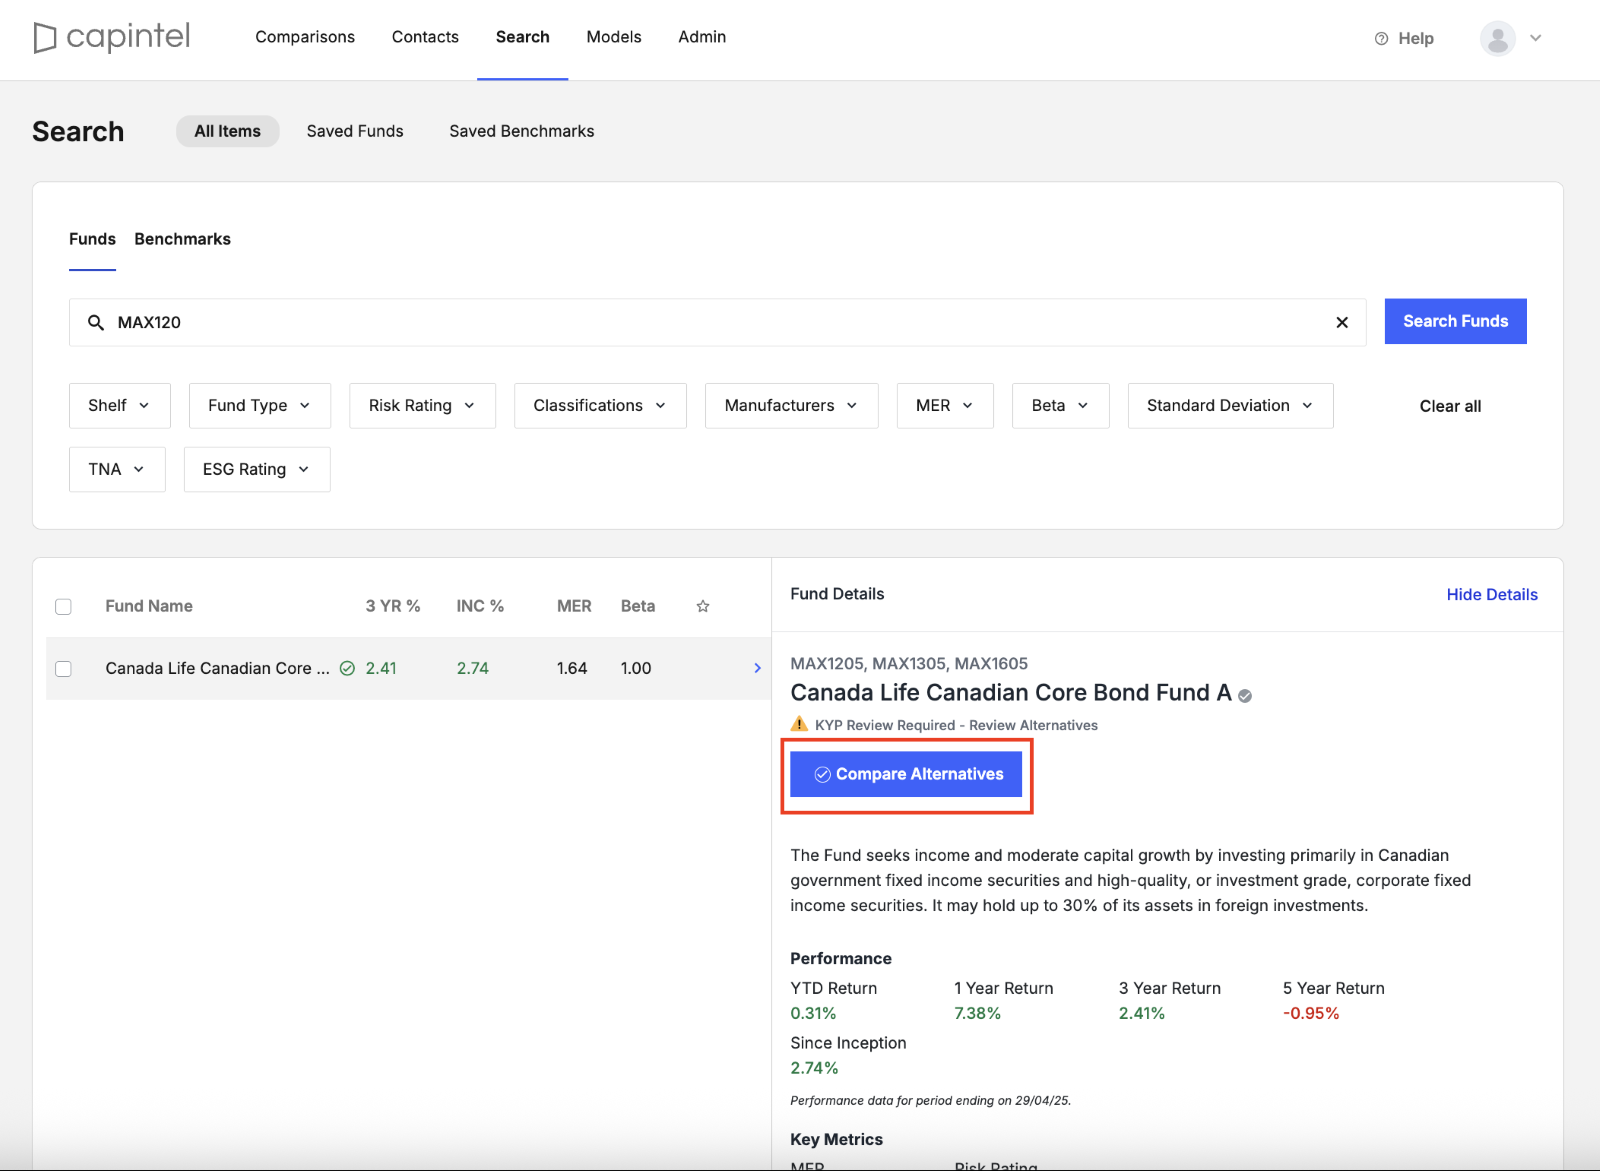Go to Comparisons in top navigation
Image resolution: width=1600 pixels, height=1171 pixels.
(305, 37)
